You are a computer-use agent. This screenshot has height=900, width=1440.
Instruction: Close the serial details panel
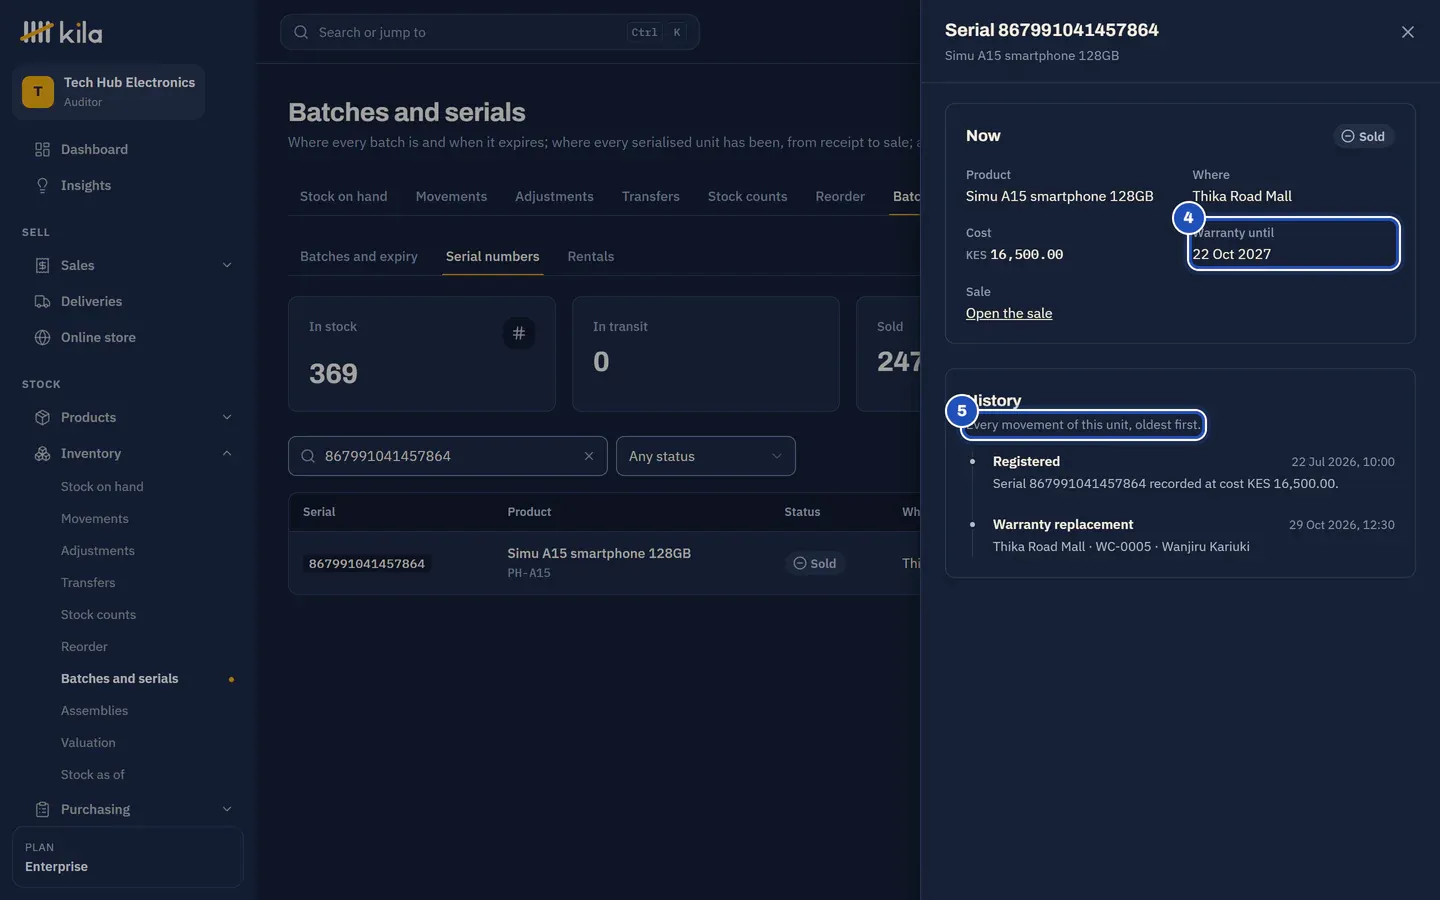[x=1408, y=32]
